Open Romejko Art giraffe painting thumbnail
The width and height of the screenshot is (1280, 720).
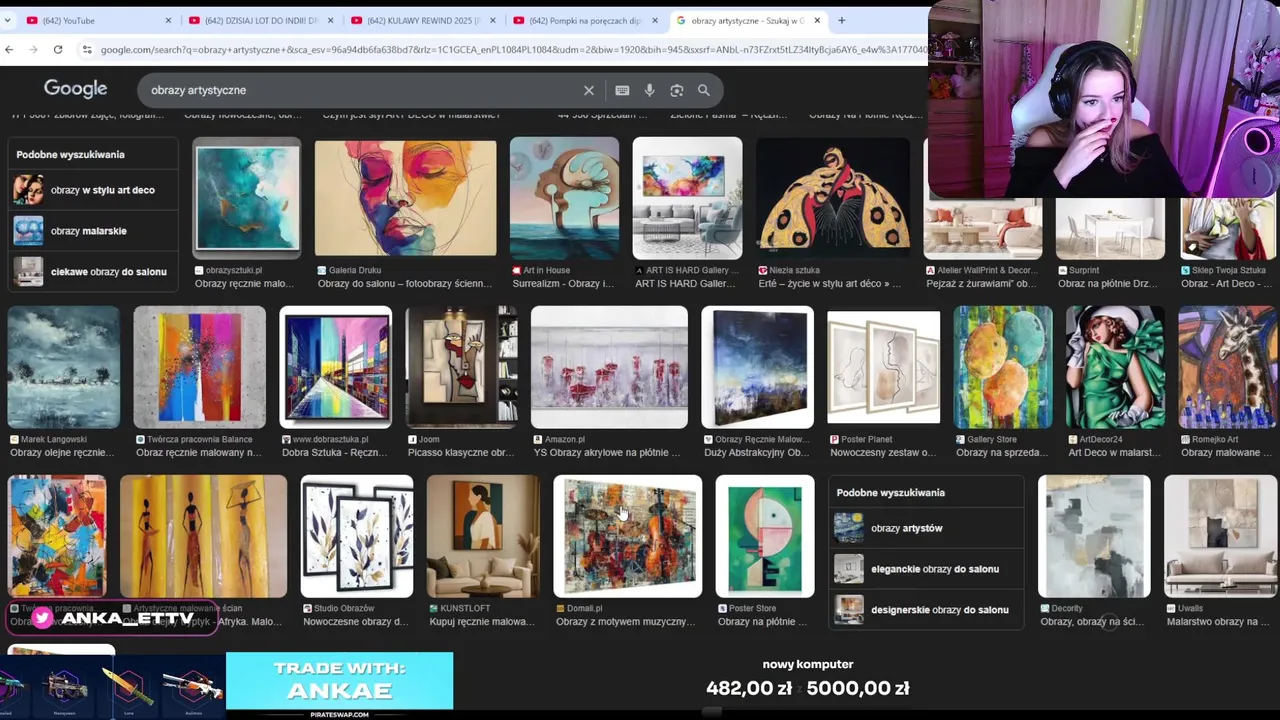[x=1228, y=367]
